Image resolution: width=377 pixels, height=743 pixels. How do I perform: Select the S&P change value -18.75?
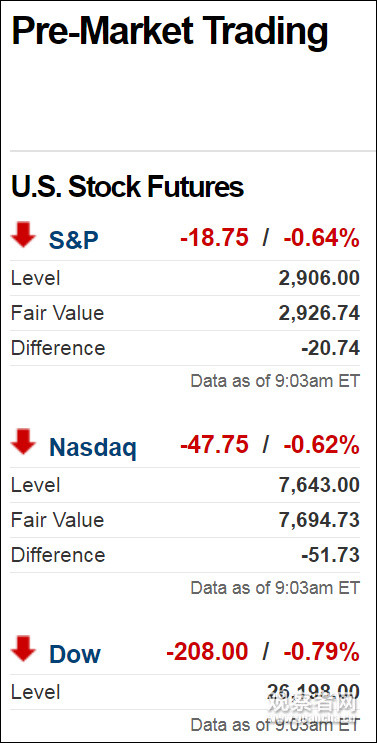(214, 237)
